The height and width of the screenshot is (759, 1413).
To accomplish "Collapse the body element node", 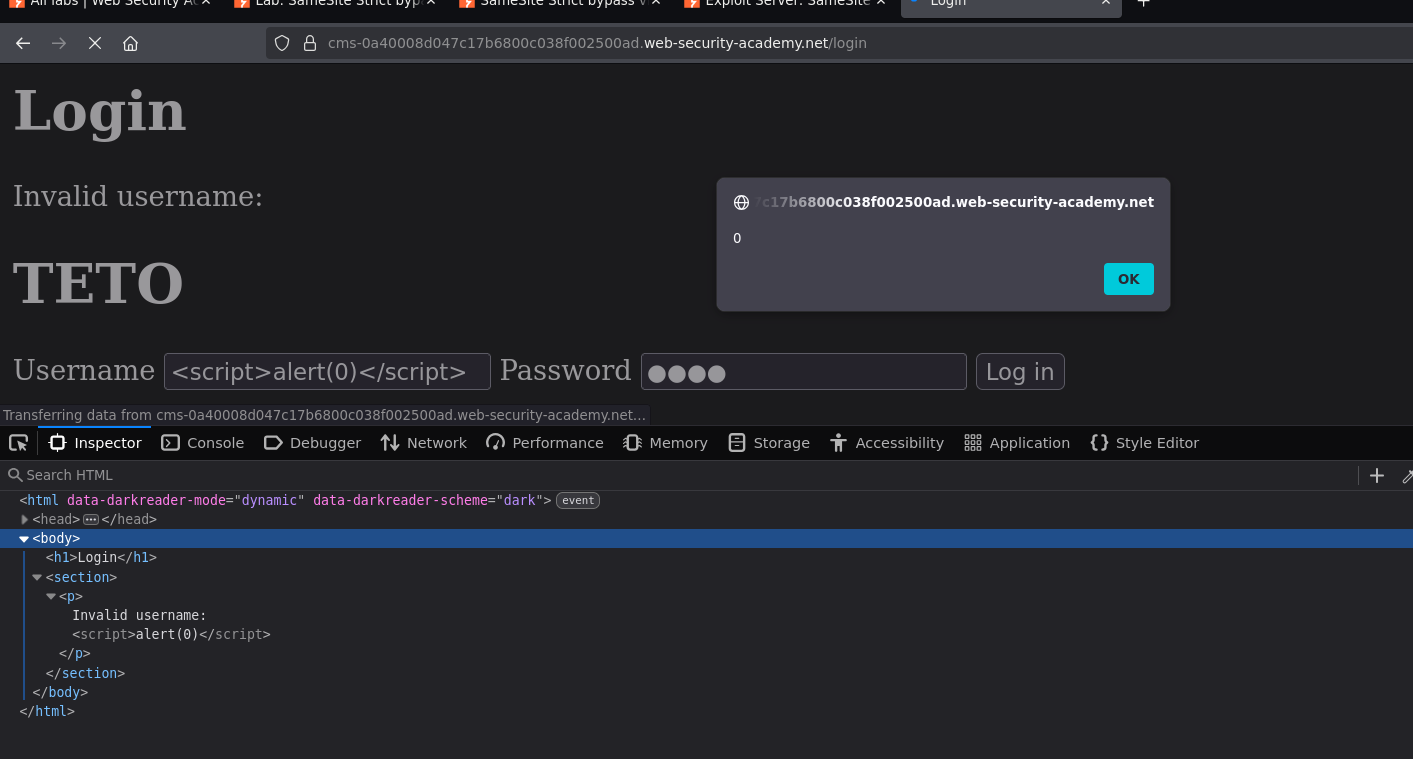I will 25,539.
